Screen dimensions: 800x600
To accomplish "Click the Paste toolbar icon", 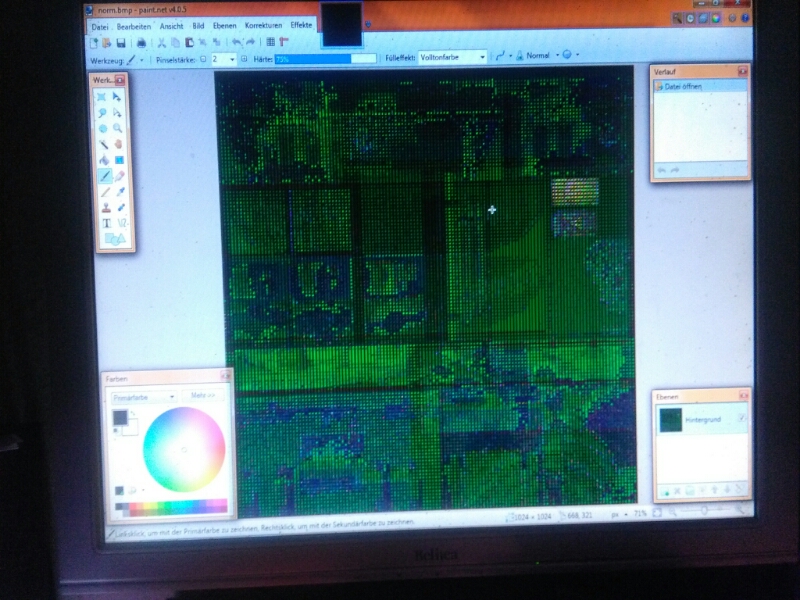I will [x=189, y=43].
